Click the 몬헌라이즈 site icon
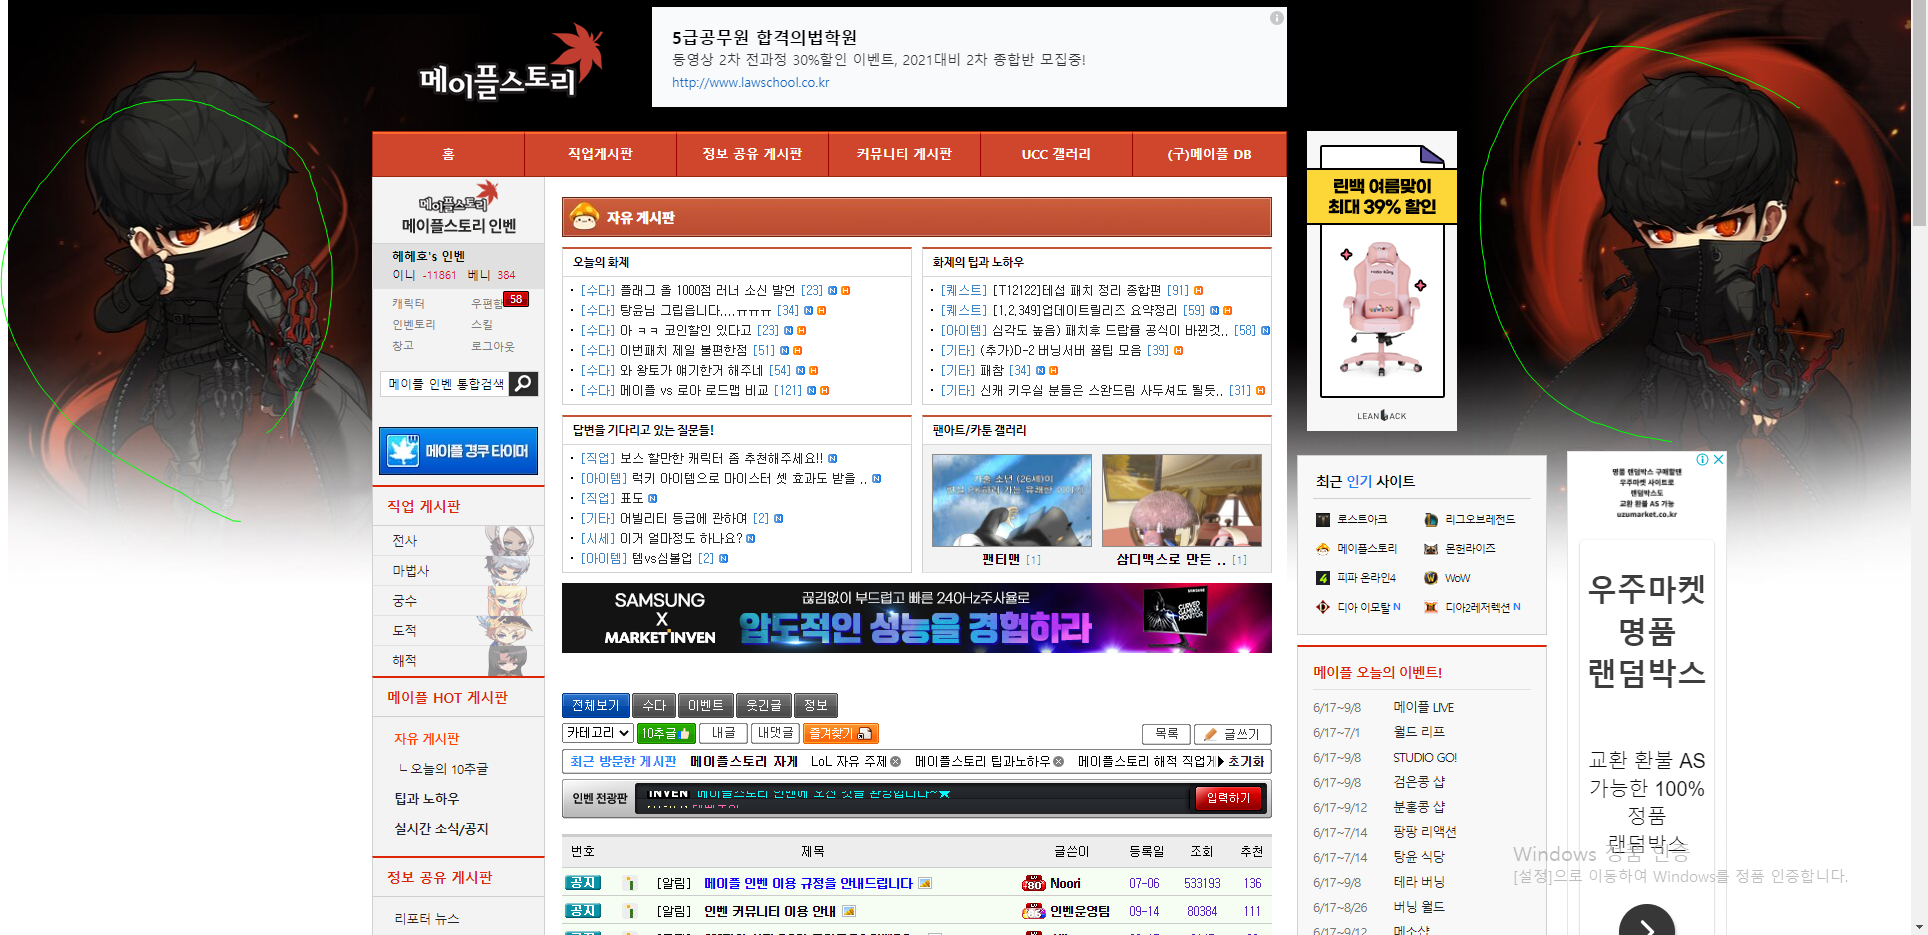 pos(1431,549)
